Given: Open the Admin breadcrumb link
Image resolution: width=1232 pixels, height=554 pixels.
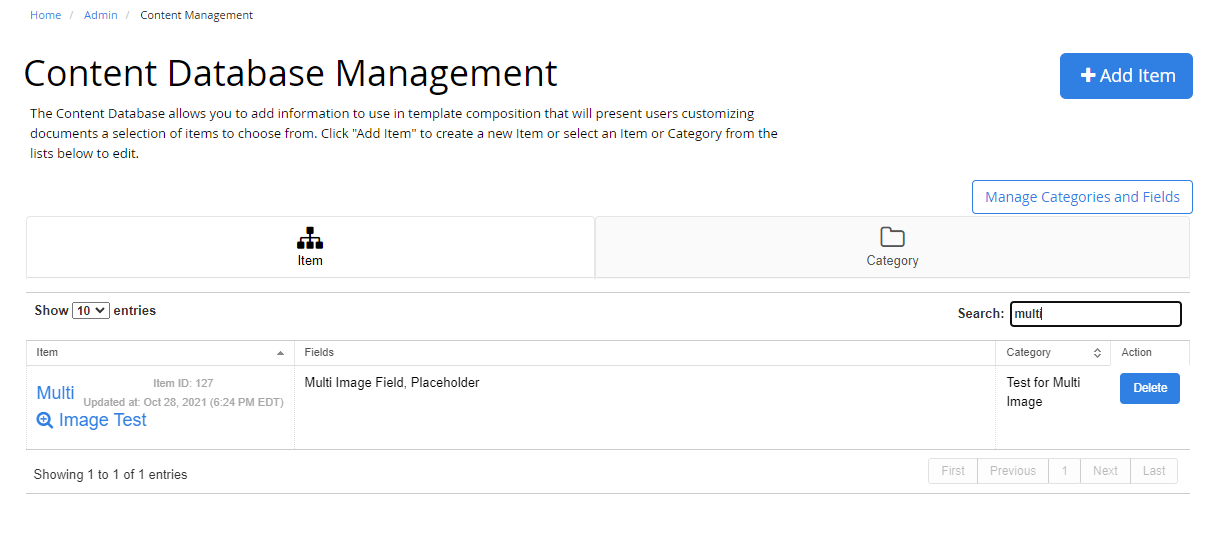Looking at the screenshot, I should (x=101, y=15).
